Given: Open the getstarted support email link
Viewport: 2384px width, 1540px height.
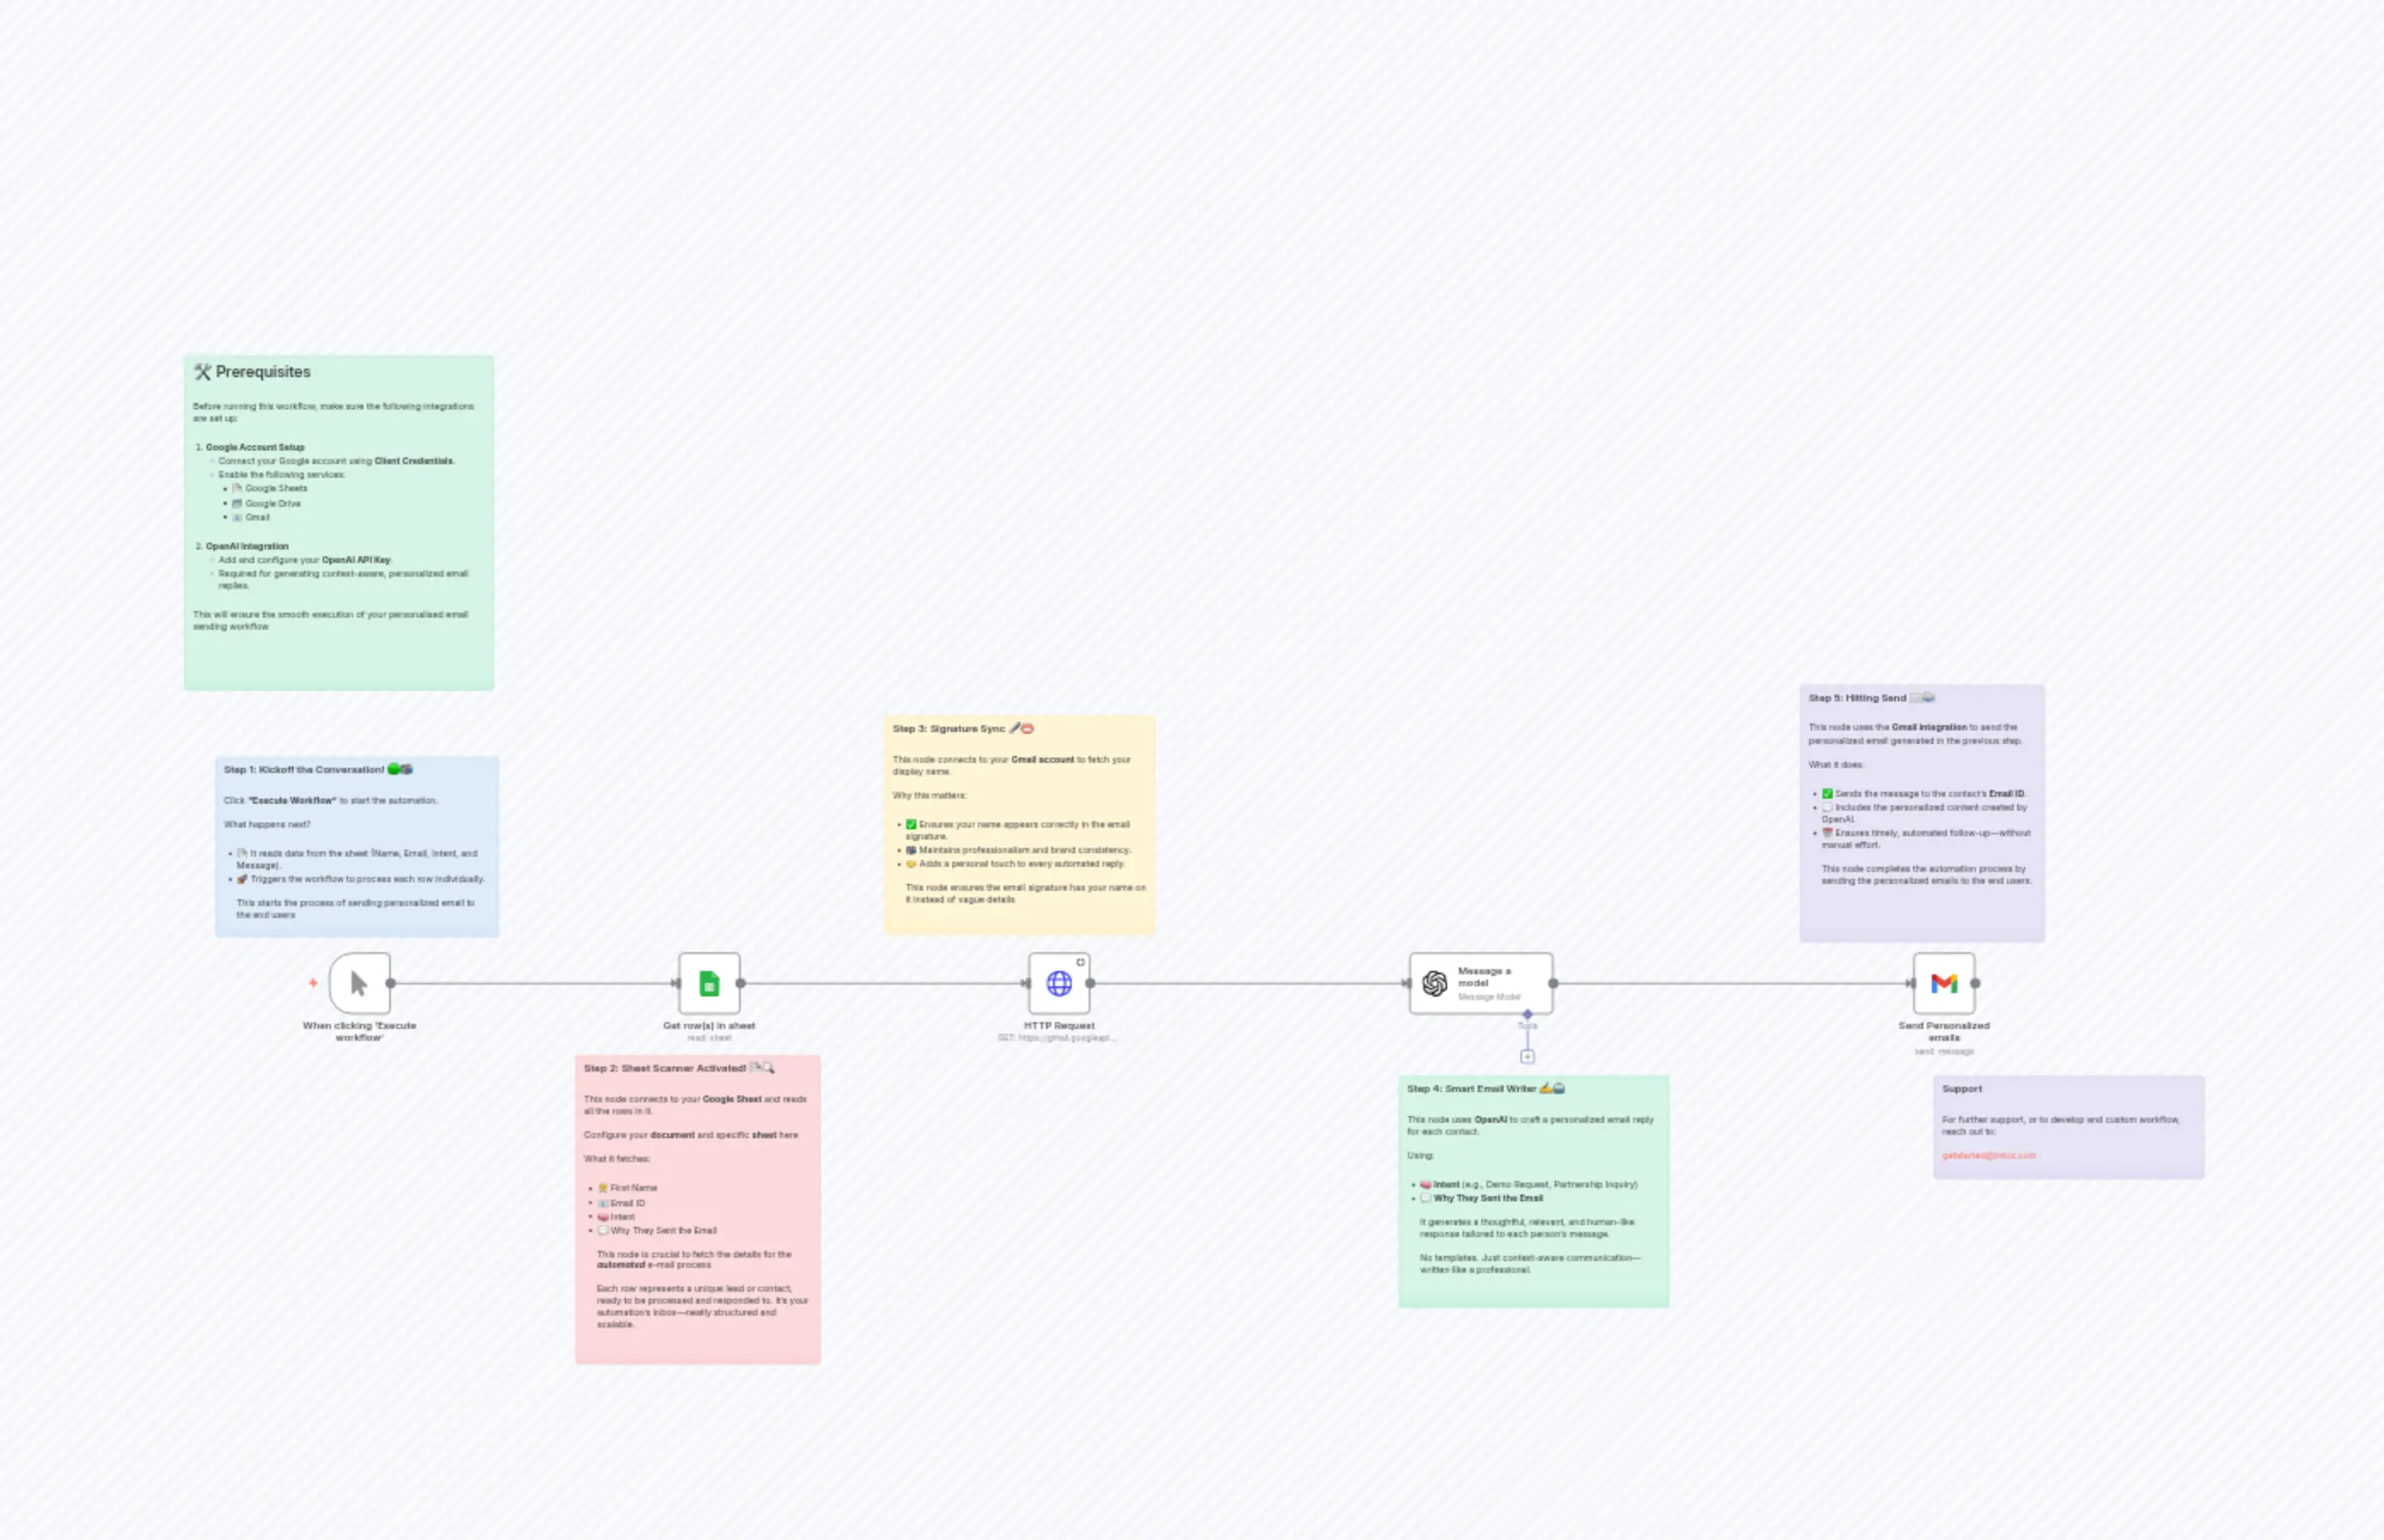Looking at the screenshot, I should point(1988,1155).
